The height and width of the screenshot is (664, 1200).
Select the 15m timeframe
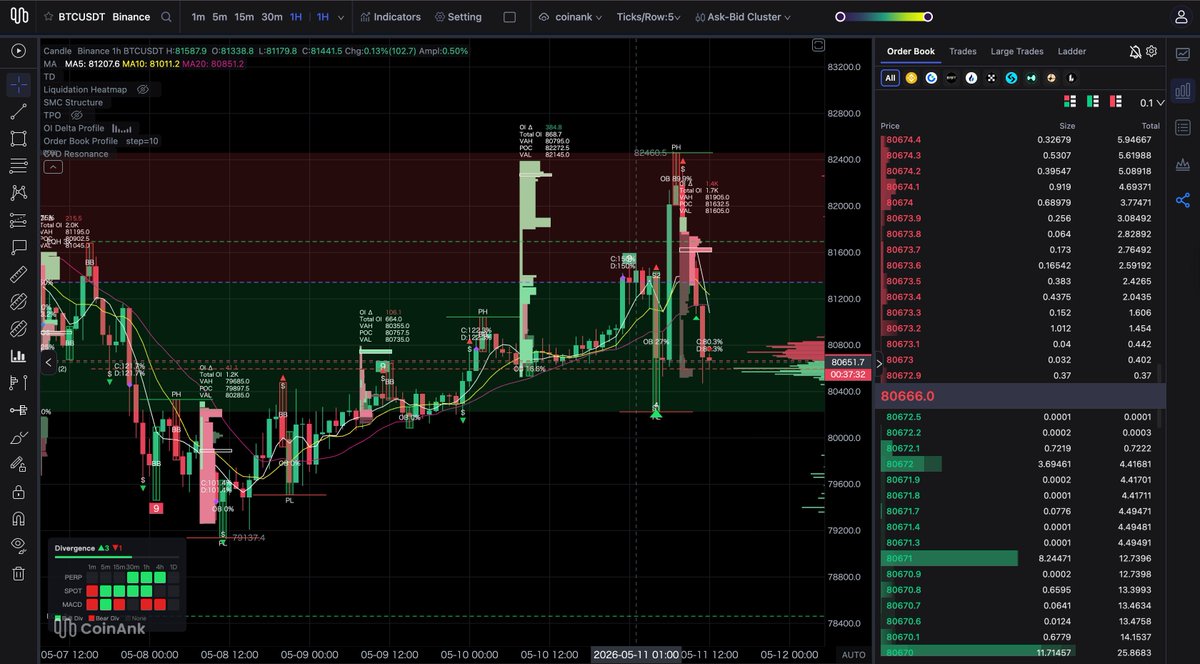(244, 17)
